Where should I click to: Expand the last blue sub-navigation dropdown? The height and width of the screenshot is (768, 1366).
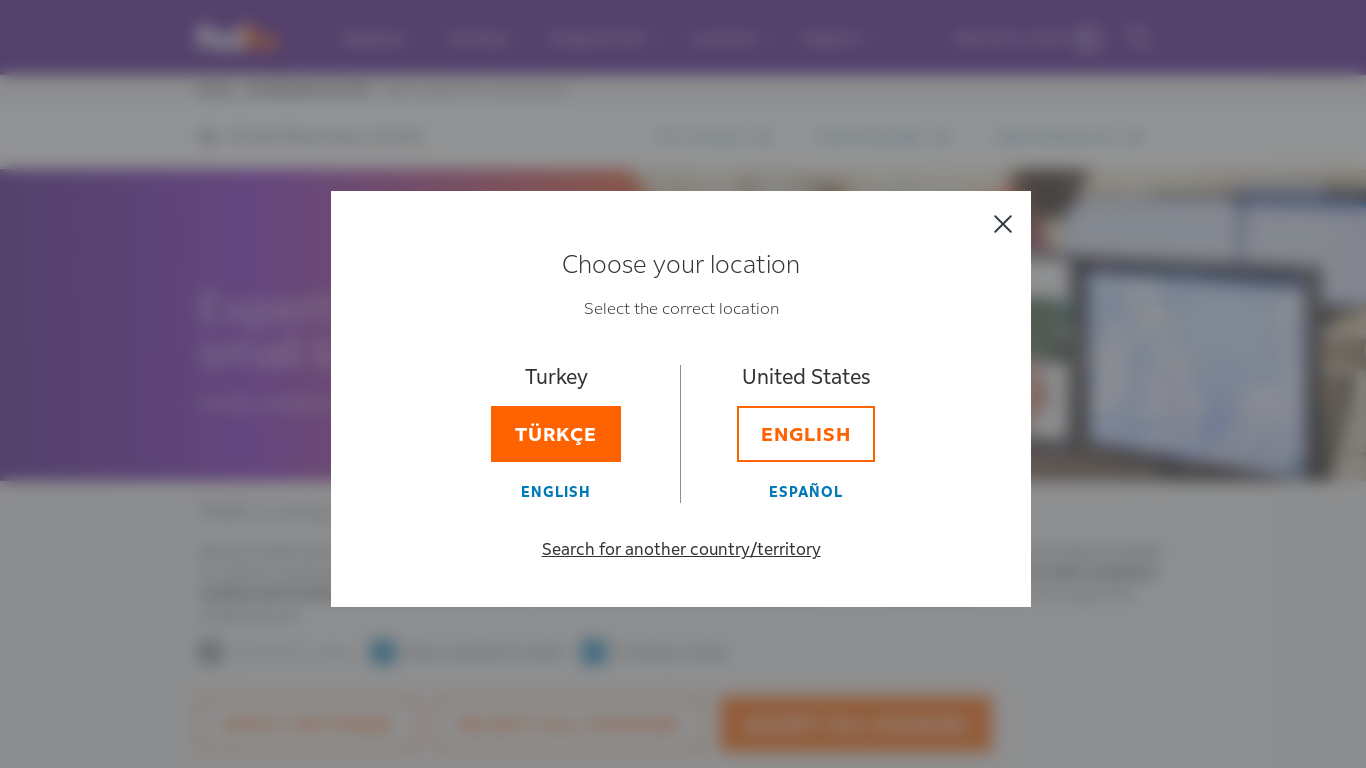click(x=1068, y=137)
